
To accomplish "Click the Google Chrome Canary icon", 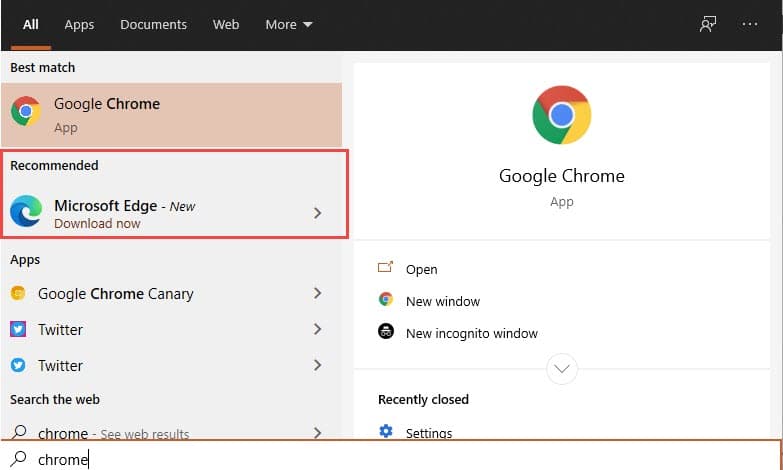I will (x=18, y=294).
